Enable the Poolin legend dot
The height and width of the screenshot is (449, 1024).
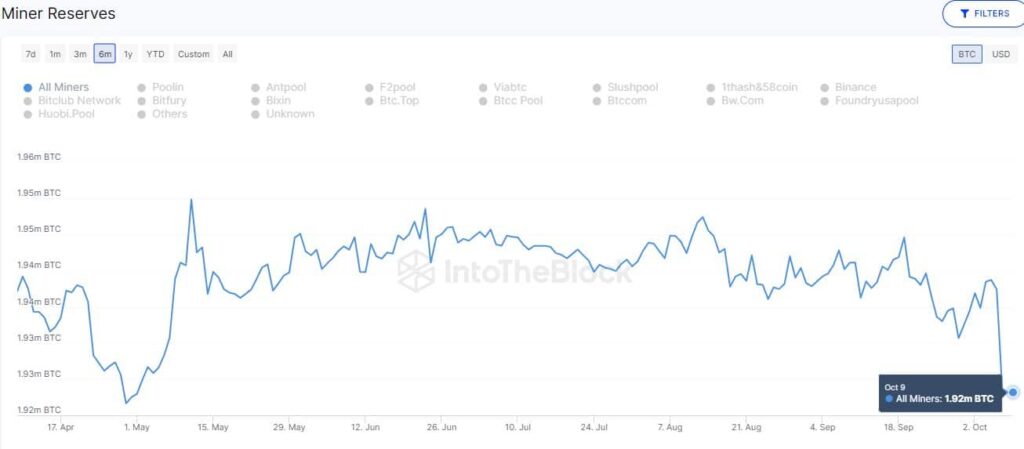(142, 88)
